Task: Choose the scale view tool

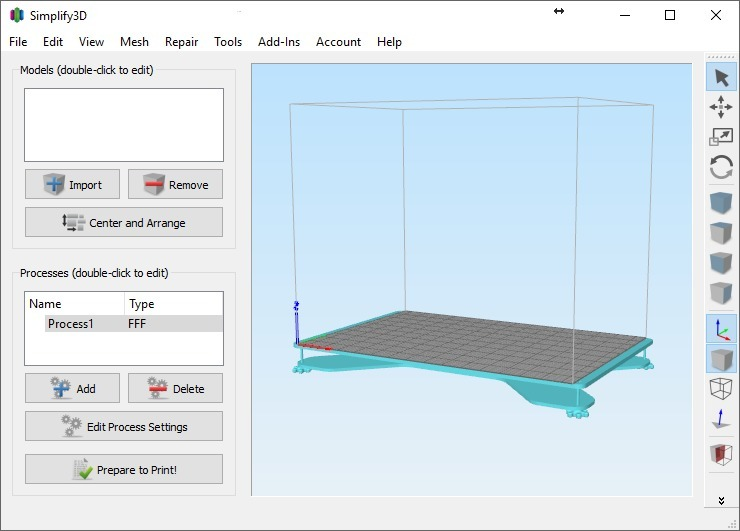Action: click(x=721, y=137)
